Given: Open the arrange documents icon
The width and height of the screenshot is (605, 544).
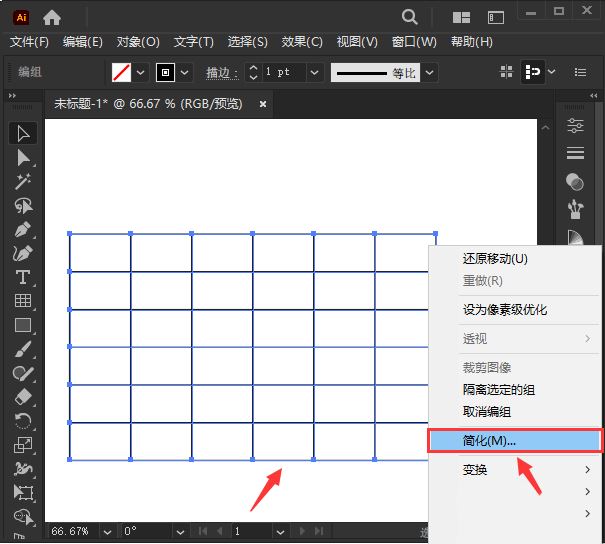Looking at the screenshot, I should (461, 18).
